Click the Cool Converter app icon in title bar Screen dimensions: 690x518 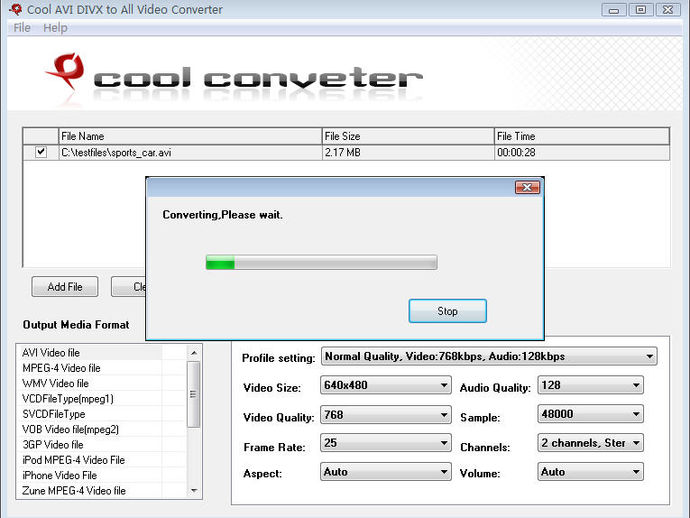(16, 9)
